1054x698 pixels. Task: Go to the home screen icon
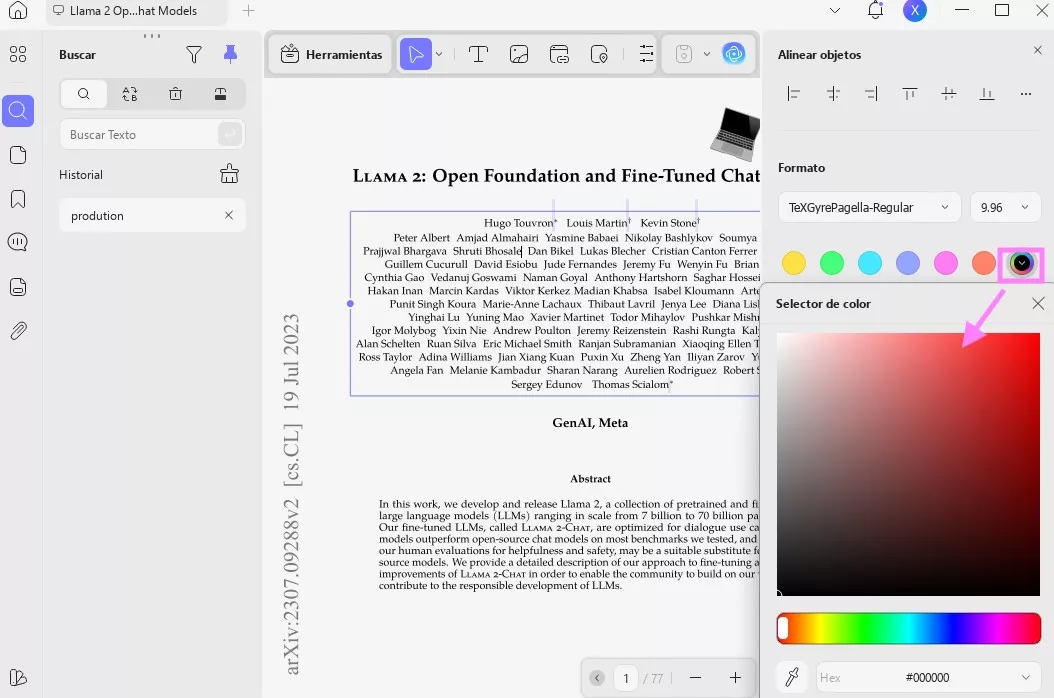tap(18, 10)
